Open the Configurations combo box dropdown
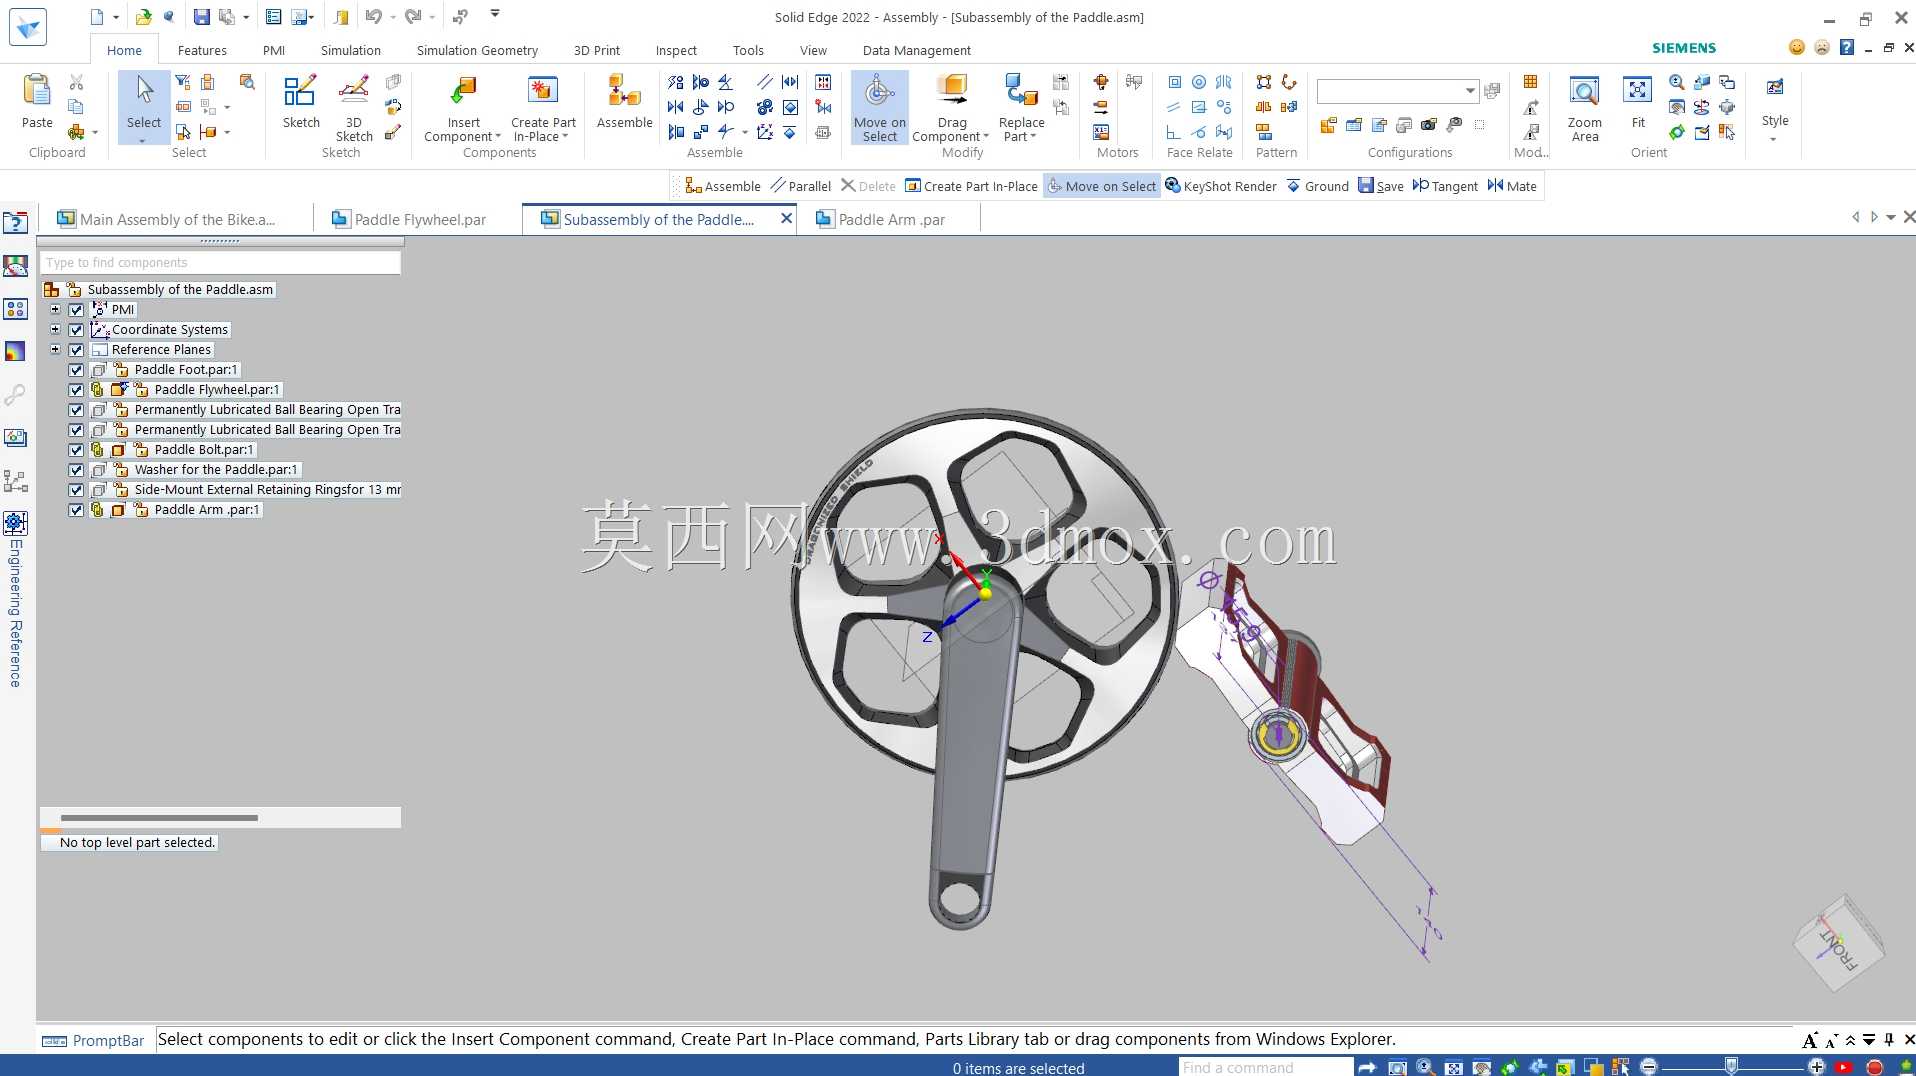The height and width of the screenshot is (1076, 1916). [x=1470, y=91]
